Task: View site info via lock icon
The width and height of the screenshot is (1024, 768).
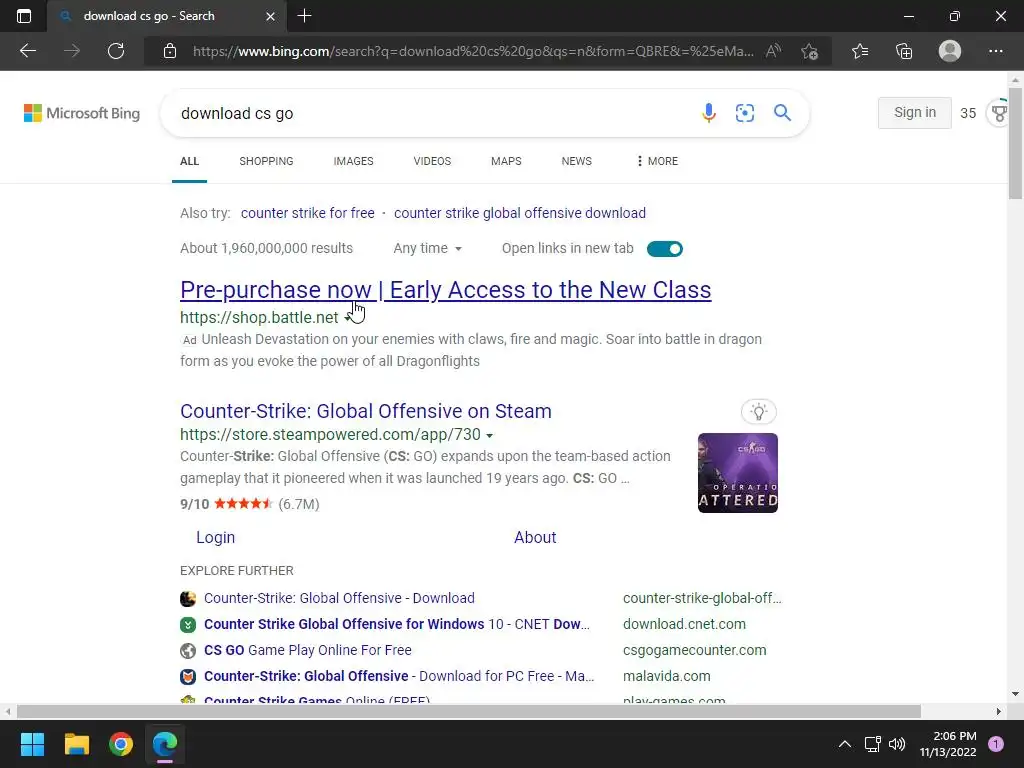Action: pyautogui.click(x=170, y=51)
